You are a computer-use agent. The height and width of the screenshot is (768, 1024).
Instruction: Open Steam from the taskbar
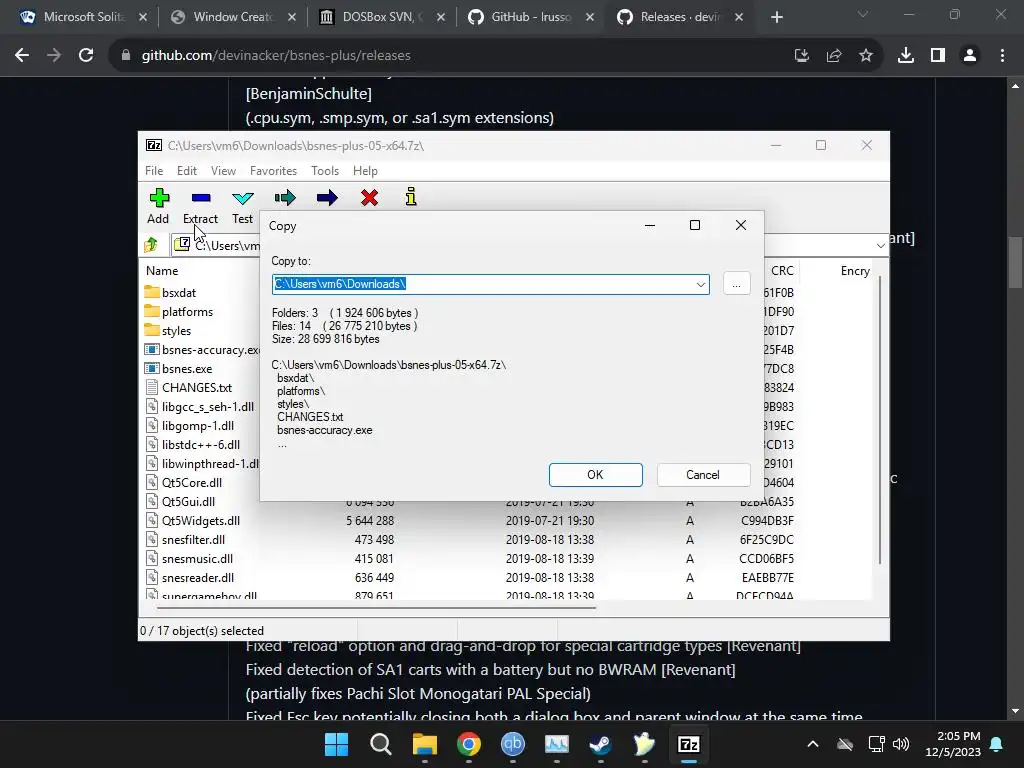(x=600, y=744)
